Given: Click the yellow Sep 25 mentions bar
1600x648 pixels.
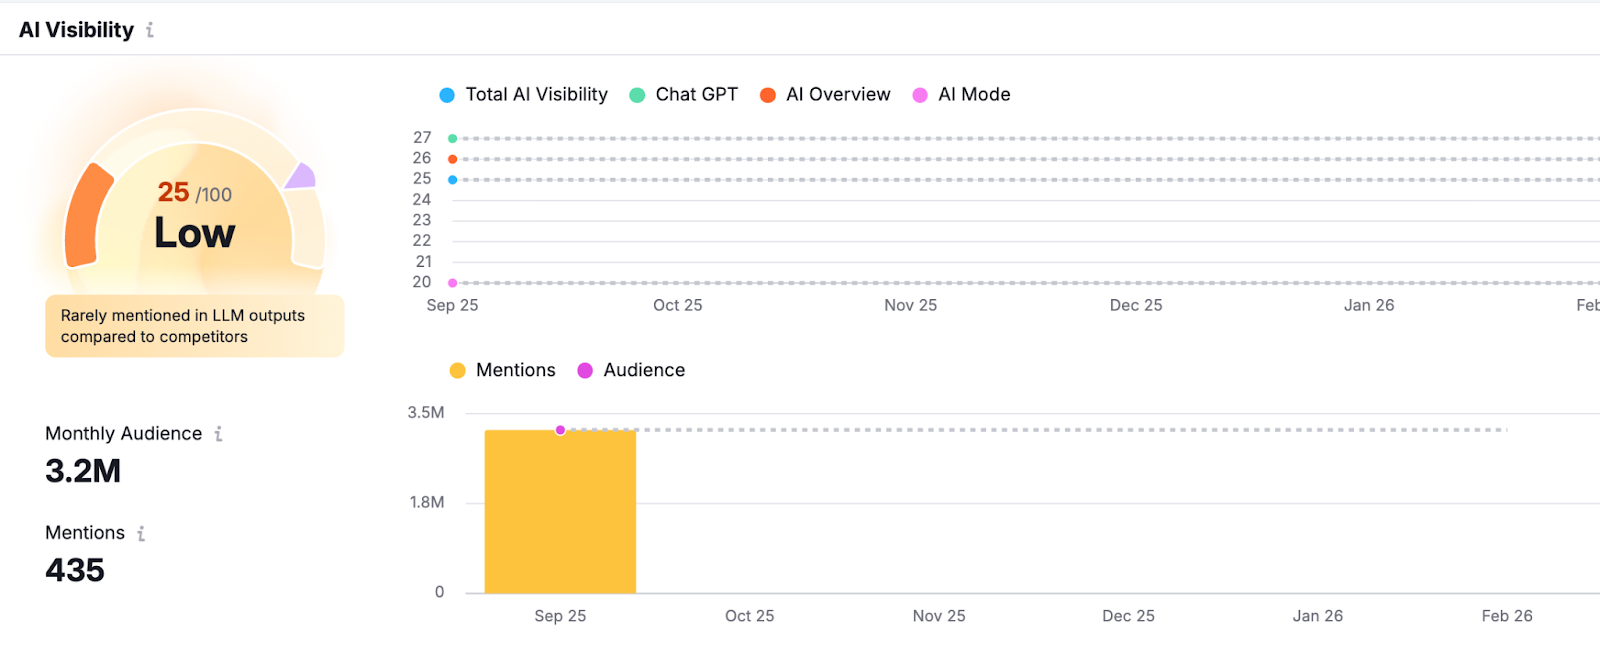Looking at the screenshot, I should point(560,512).
